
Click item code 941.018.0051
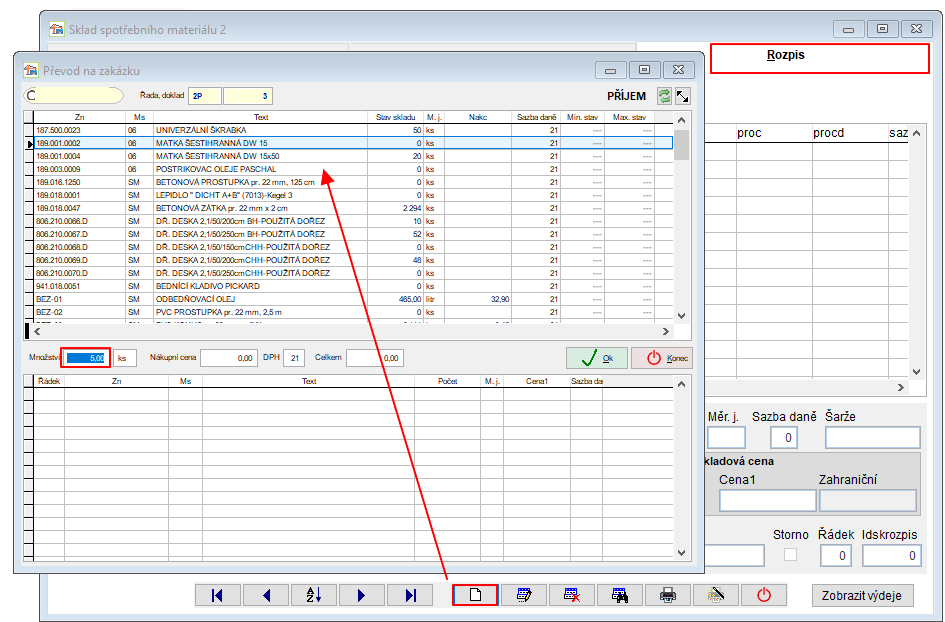(x=58, y=286)
